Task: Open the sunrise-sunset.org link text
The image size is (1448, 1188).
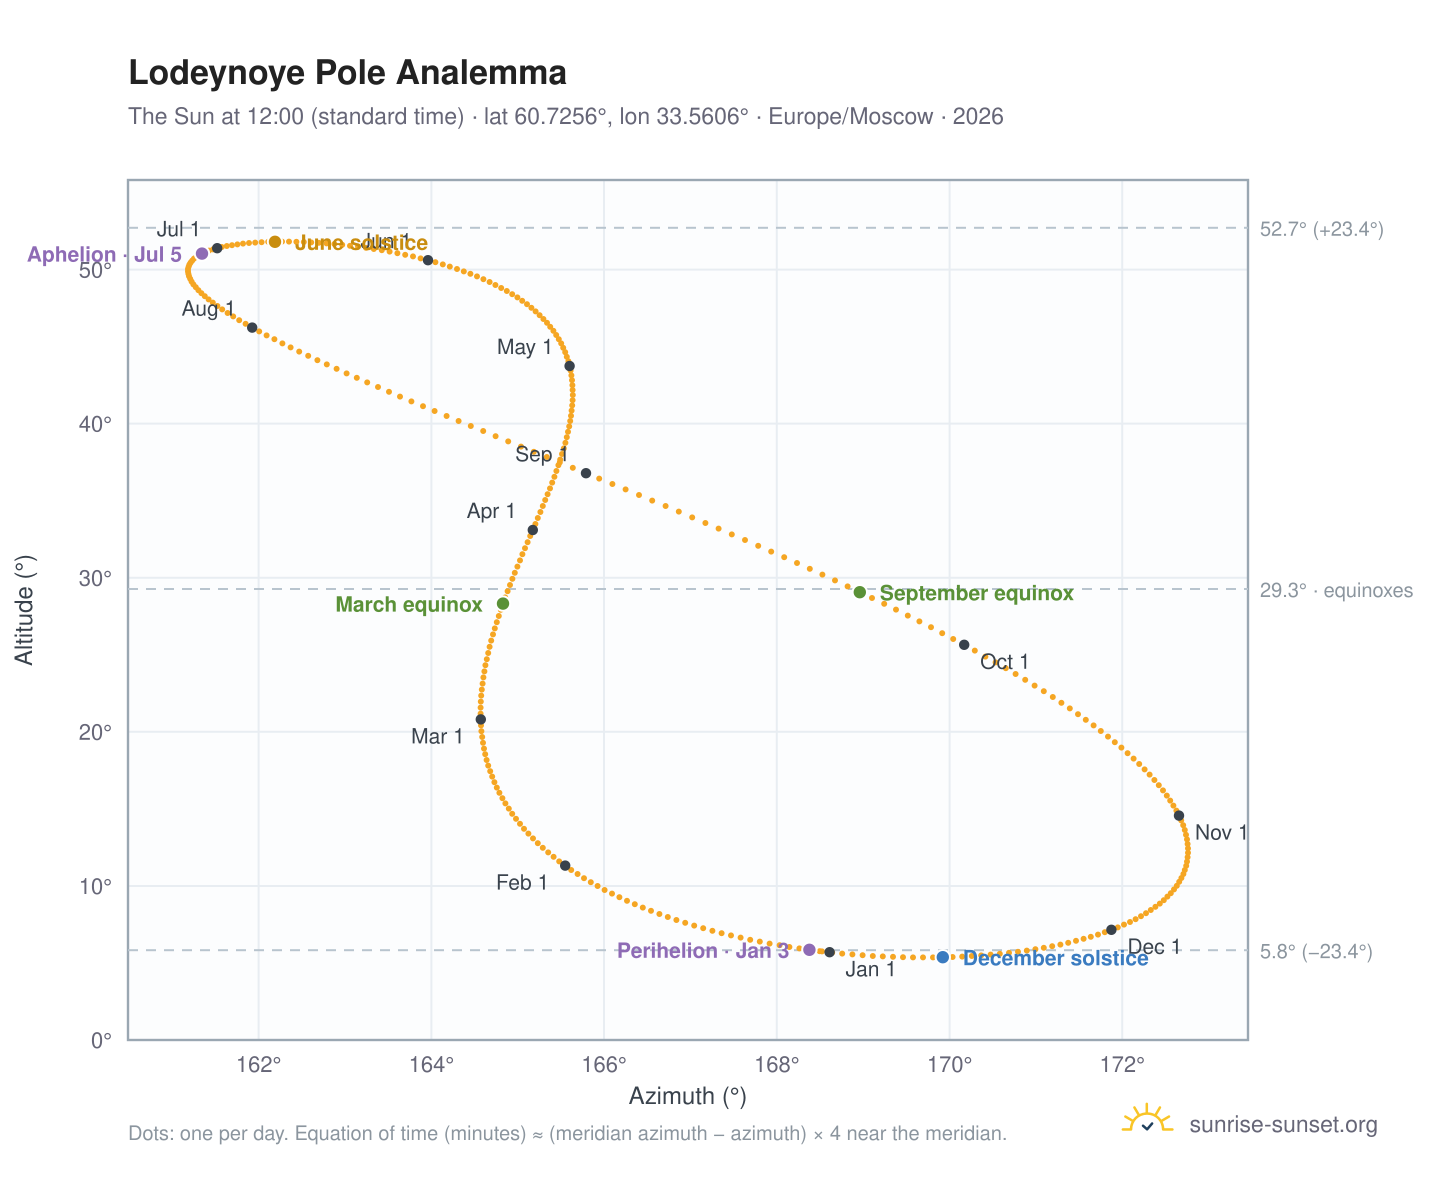Action: [1284, 1125]
